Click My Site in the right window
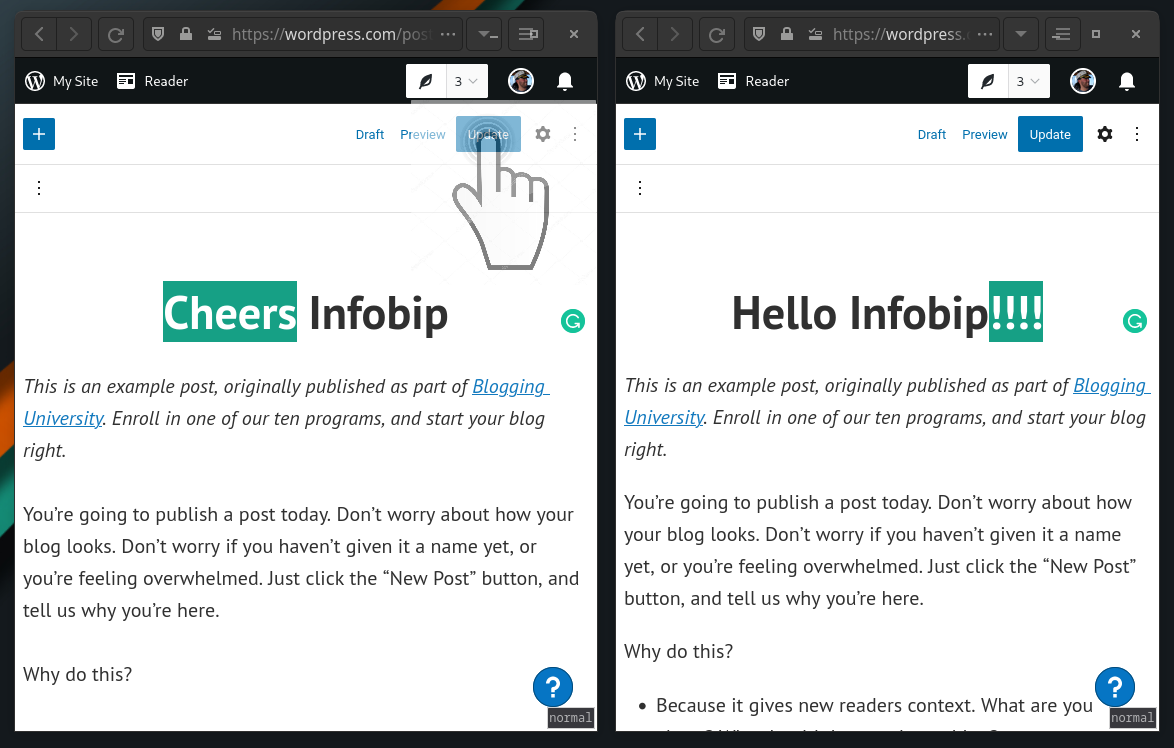The image size is (1174, 748). tap(663, 81)
